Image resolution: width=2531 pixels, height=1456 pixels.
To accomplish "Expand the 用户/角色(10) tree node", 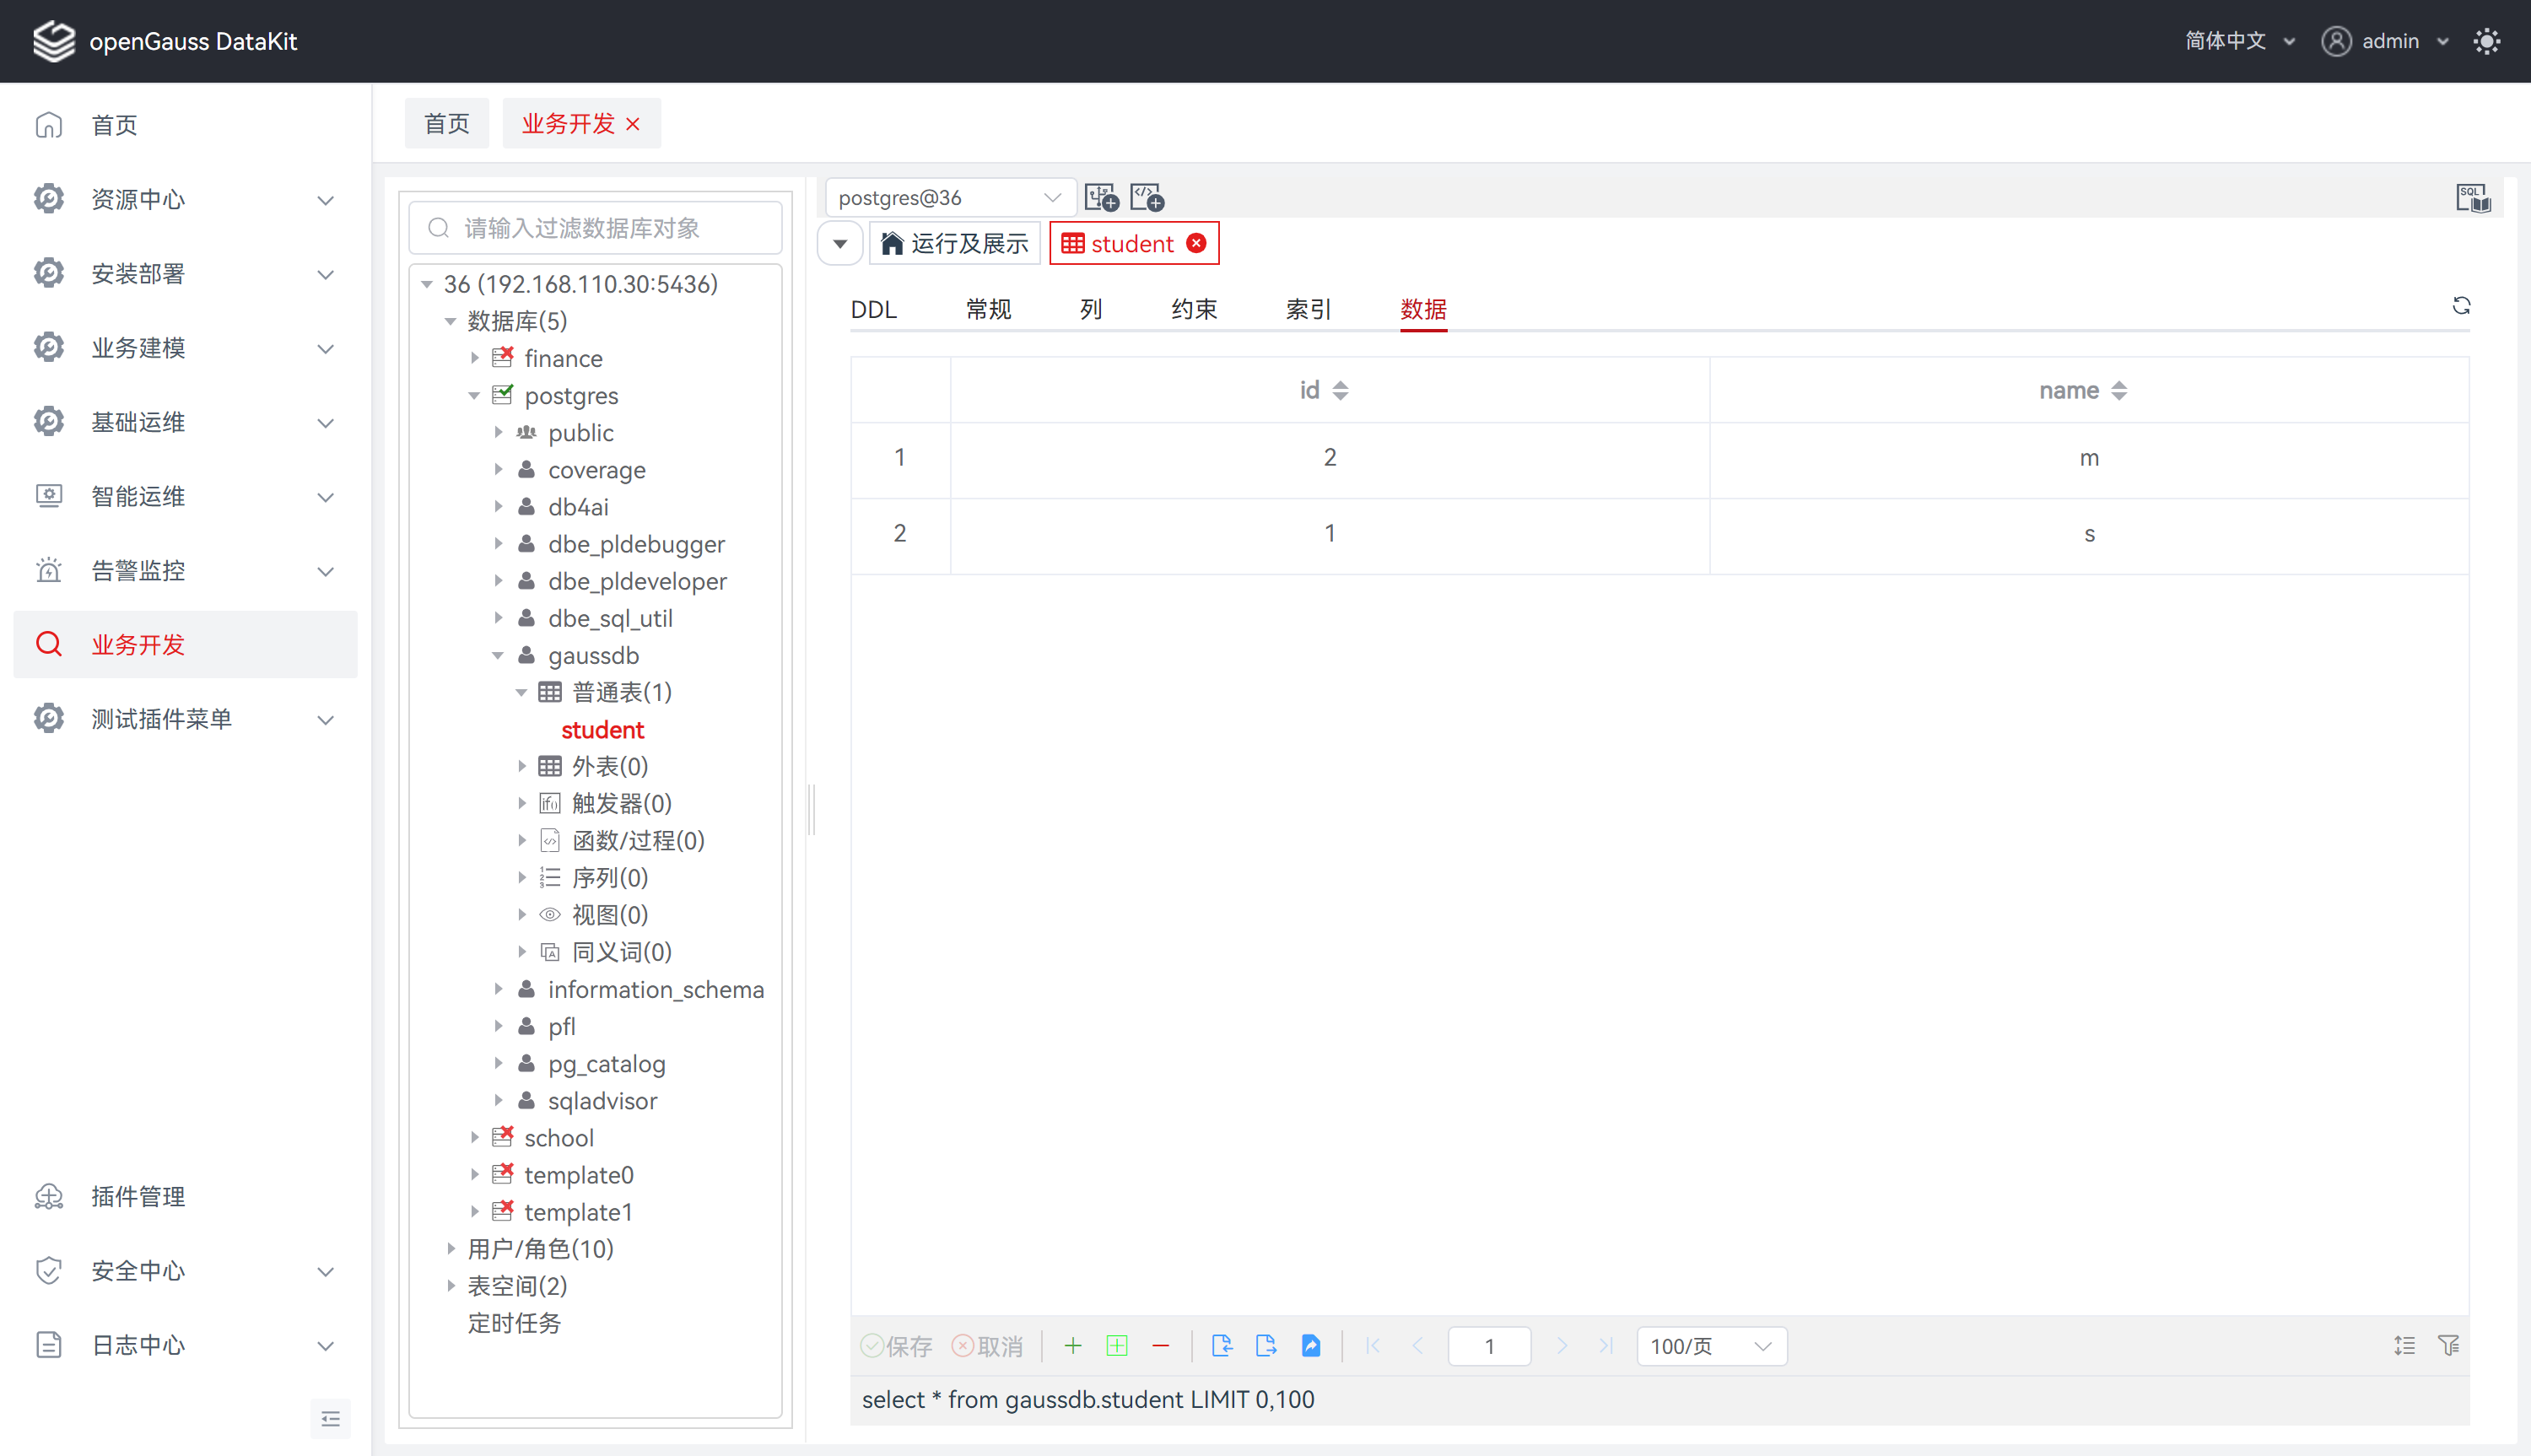I will 451,1249.
